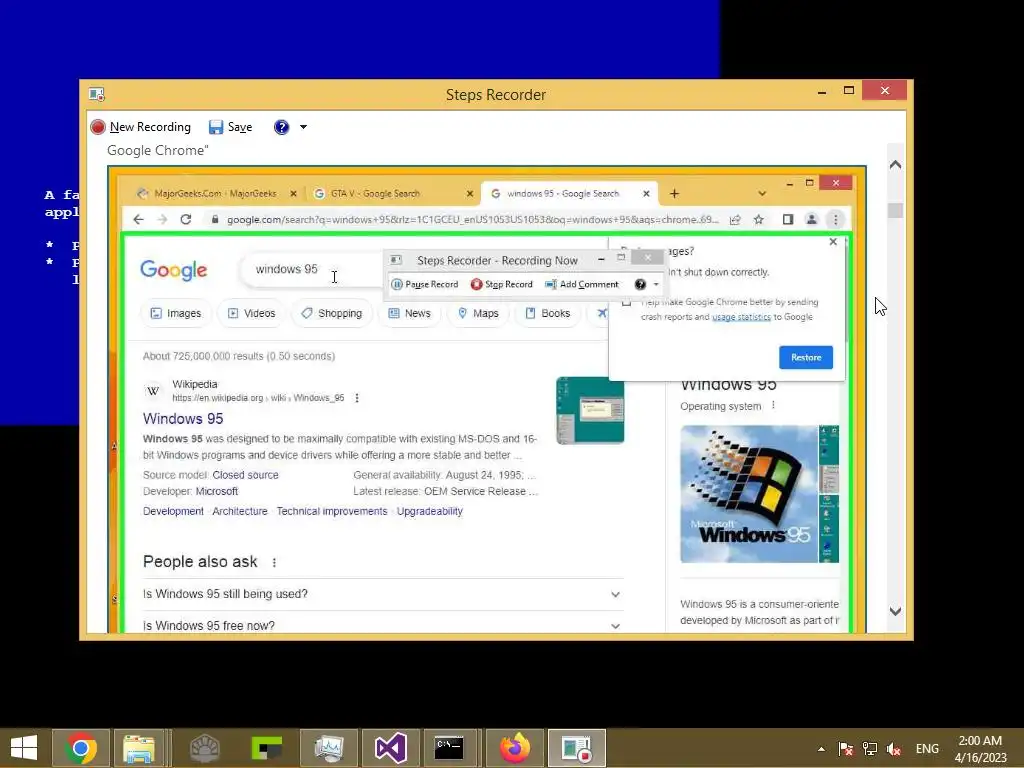This screenshot has height=768, width=1024.
Task: Click Stop Record in the captured recorder bar
Action: (x=502, y=284)
